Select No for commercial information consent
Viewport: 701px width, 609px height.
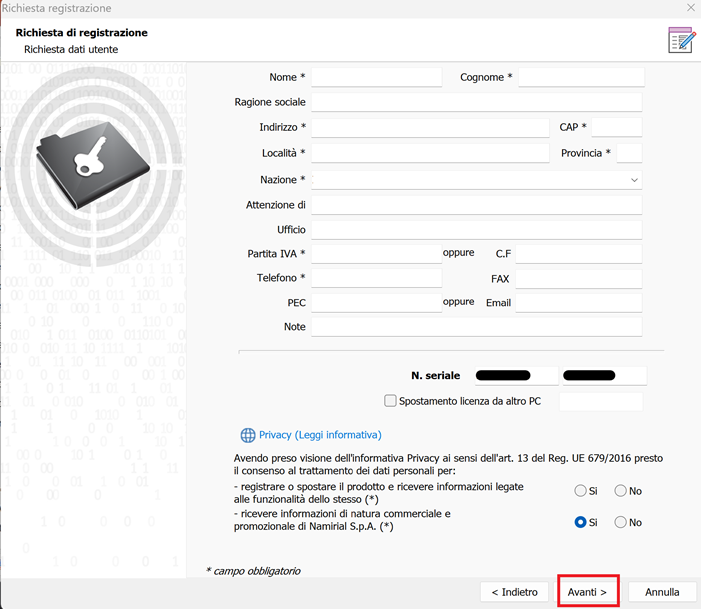coord(620,522)
